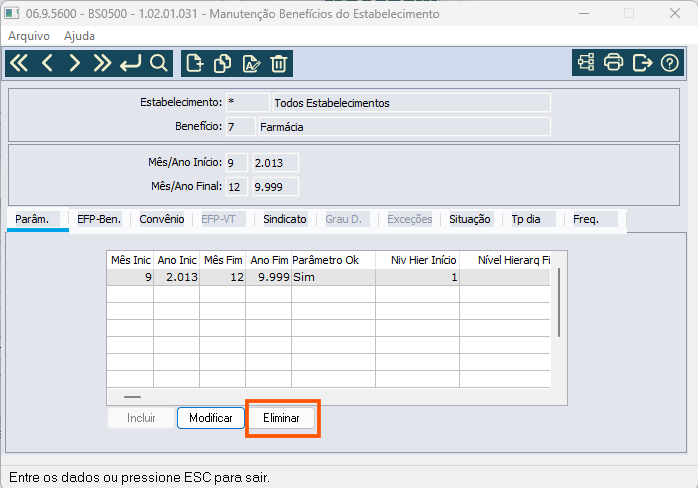Click the Parâmetro Ok column header
698x488 pixels.
point(333,260)
